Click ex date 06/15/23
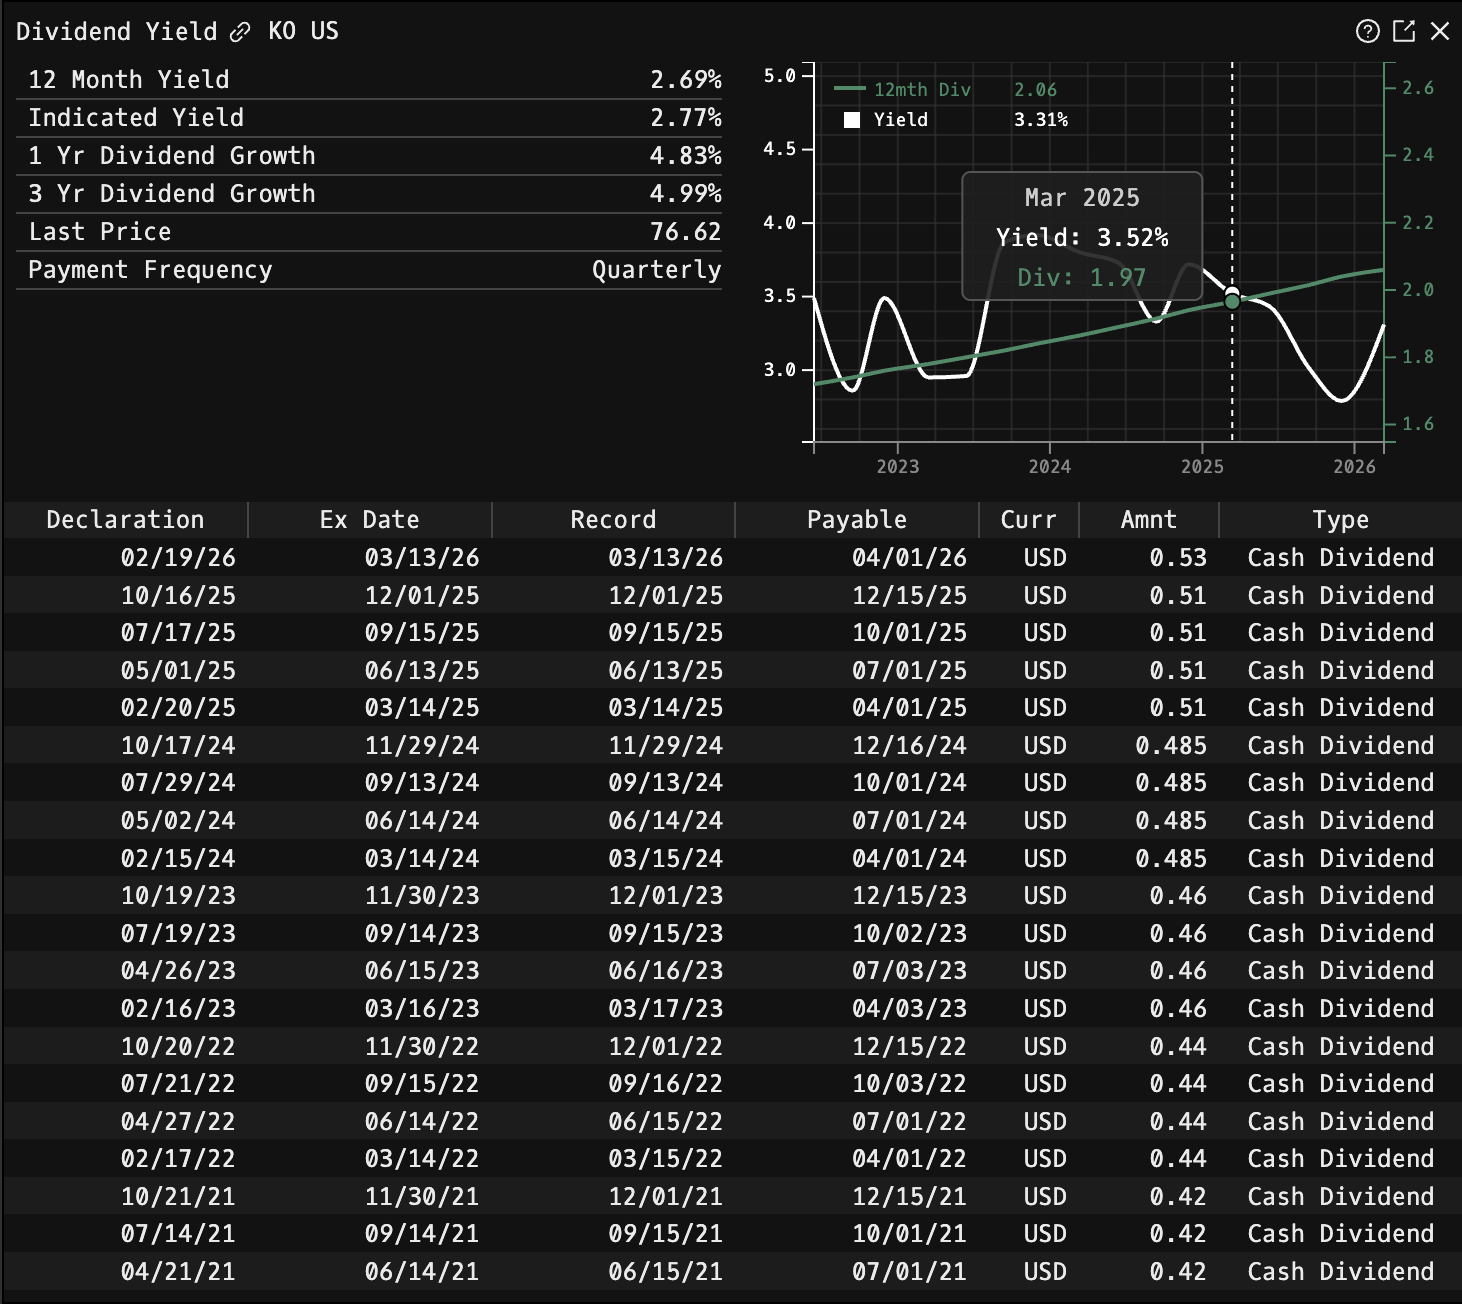 pyautogui.click(x=422, y=971)
